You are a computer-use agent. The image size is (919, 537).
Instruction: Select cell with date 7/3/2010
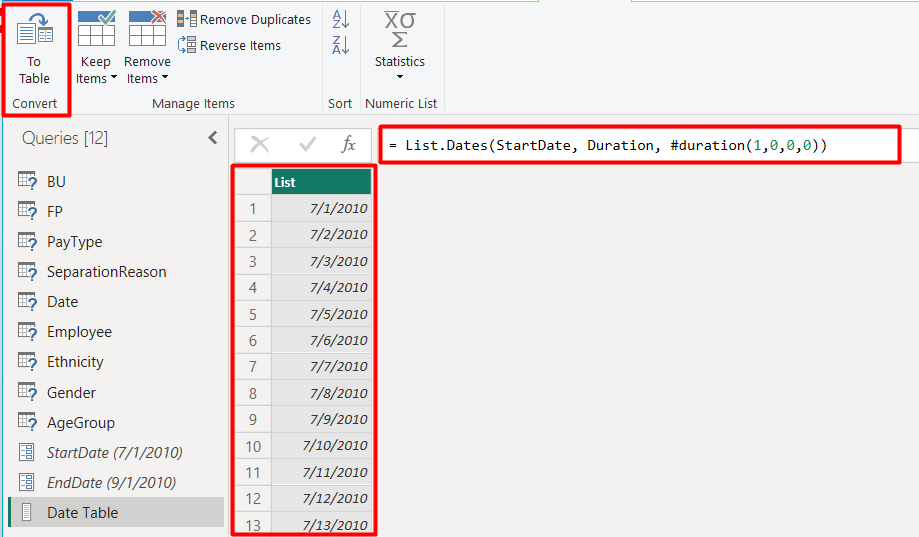tap(321, 261)
